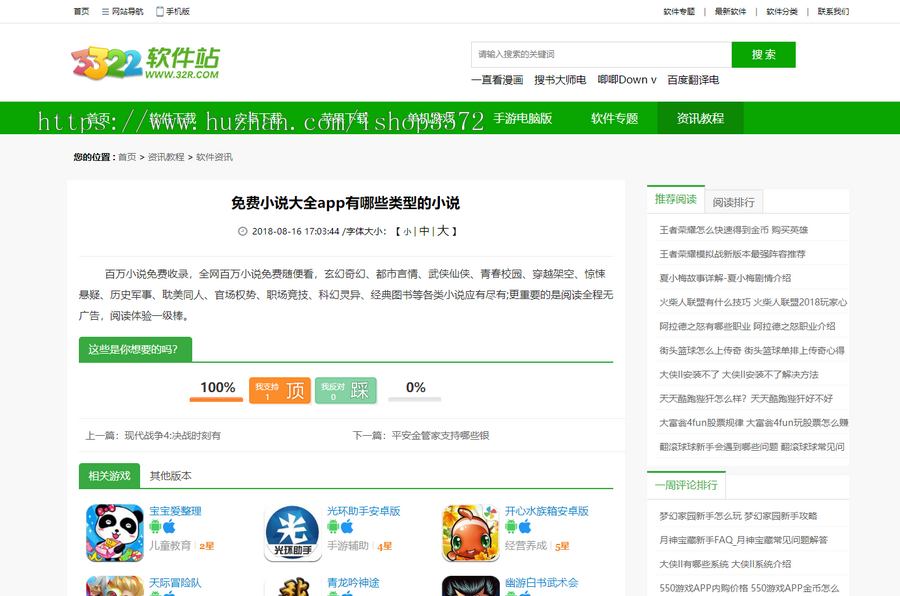Open previous article 现代战争4:决战时刻有

(172, 436)
